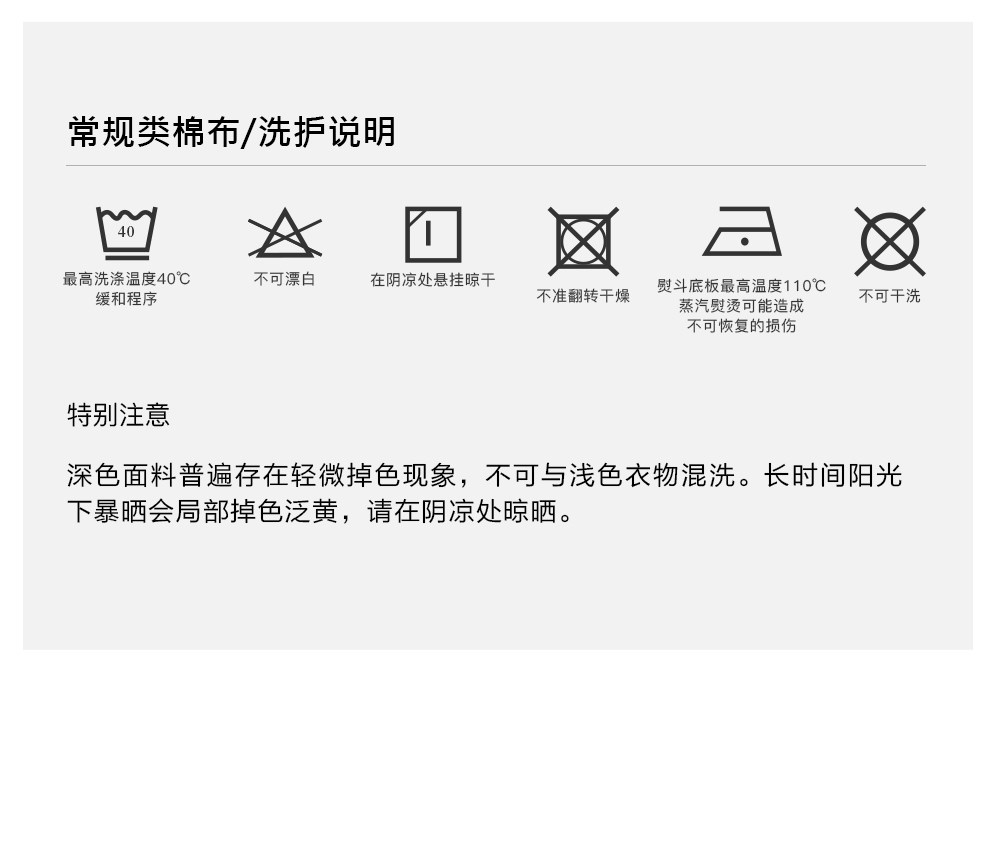This screenshot has height=859, width=1000.
Task: Select the 在阴凉处悬挂晾干 caption
Action: click(x=432, y=279)
